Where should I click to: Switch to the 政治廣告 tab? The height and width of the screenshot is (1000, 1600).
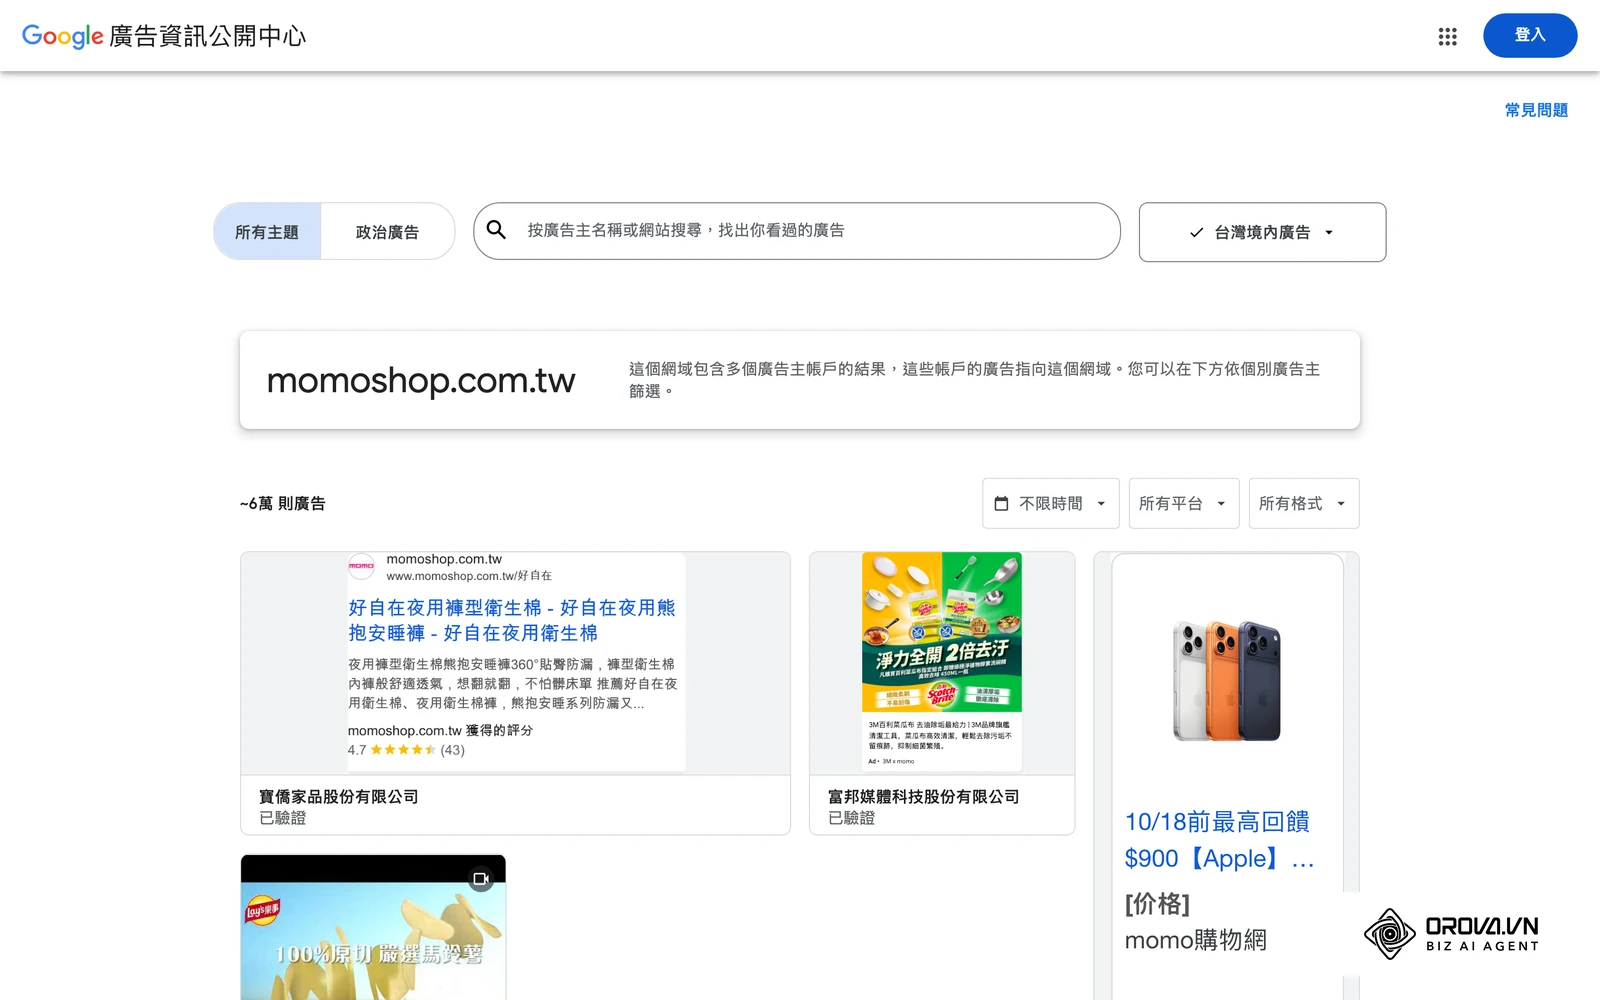[x=388, y=232]
